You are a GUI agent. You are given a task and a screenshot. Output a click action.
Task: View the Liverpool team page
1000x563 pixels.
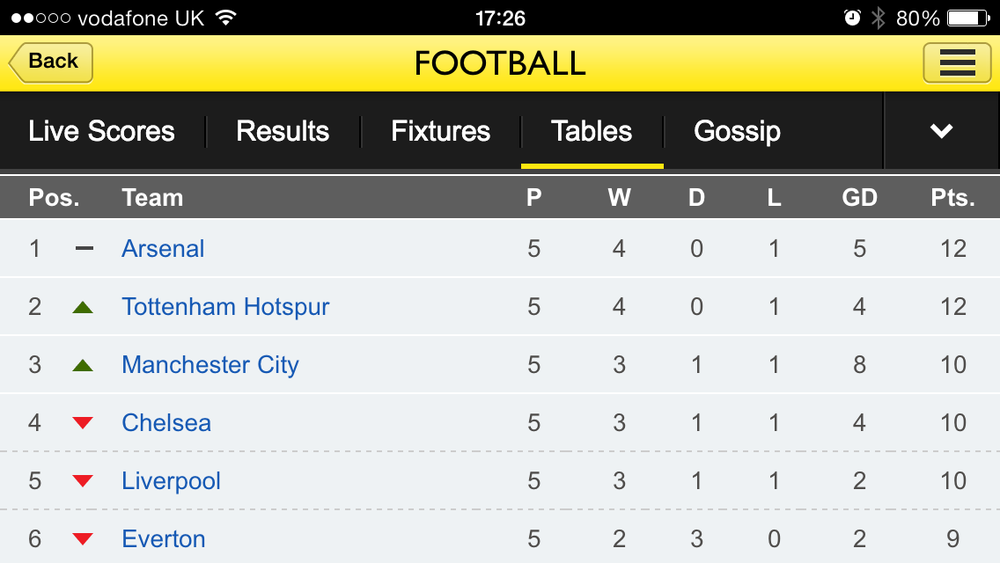pos(171,480)
